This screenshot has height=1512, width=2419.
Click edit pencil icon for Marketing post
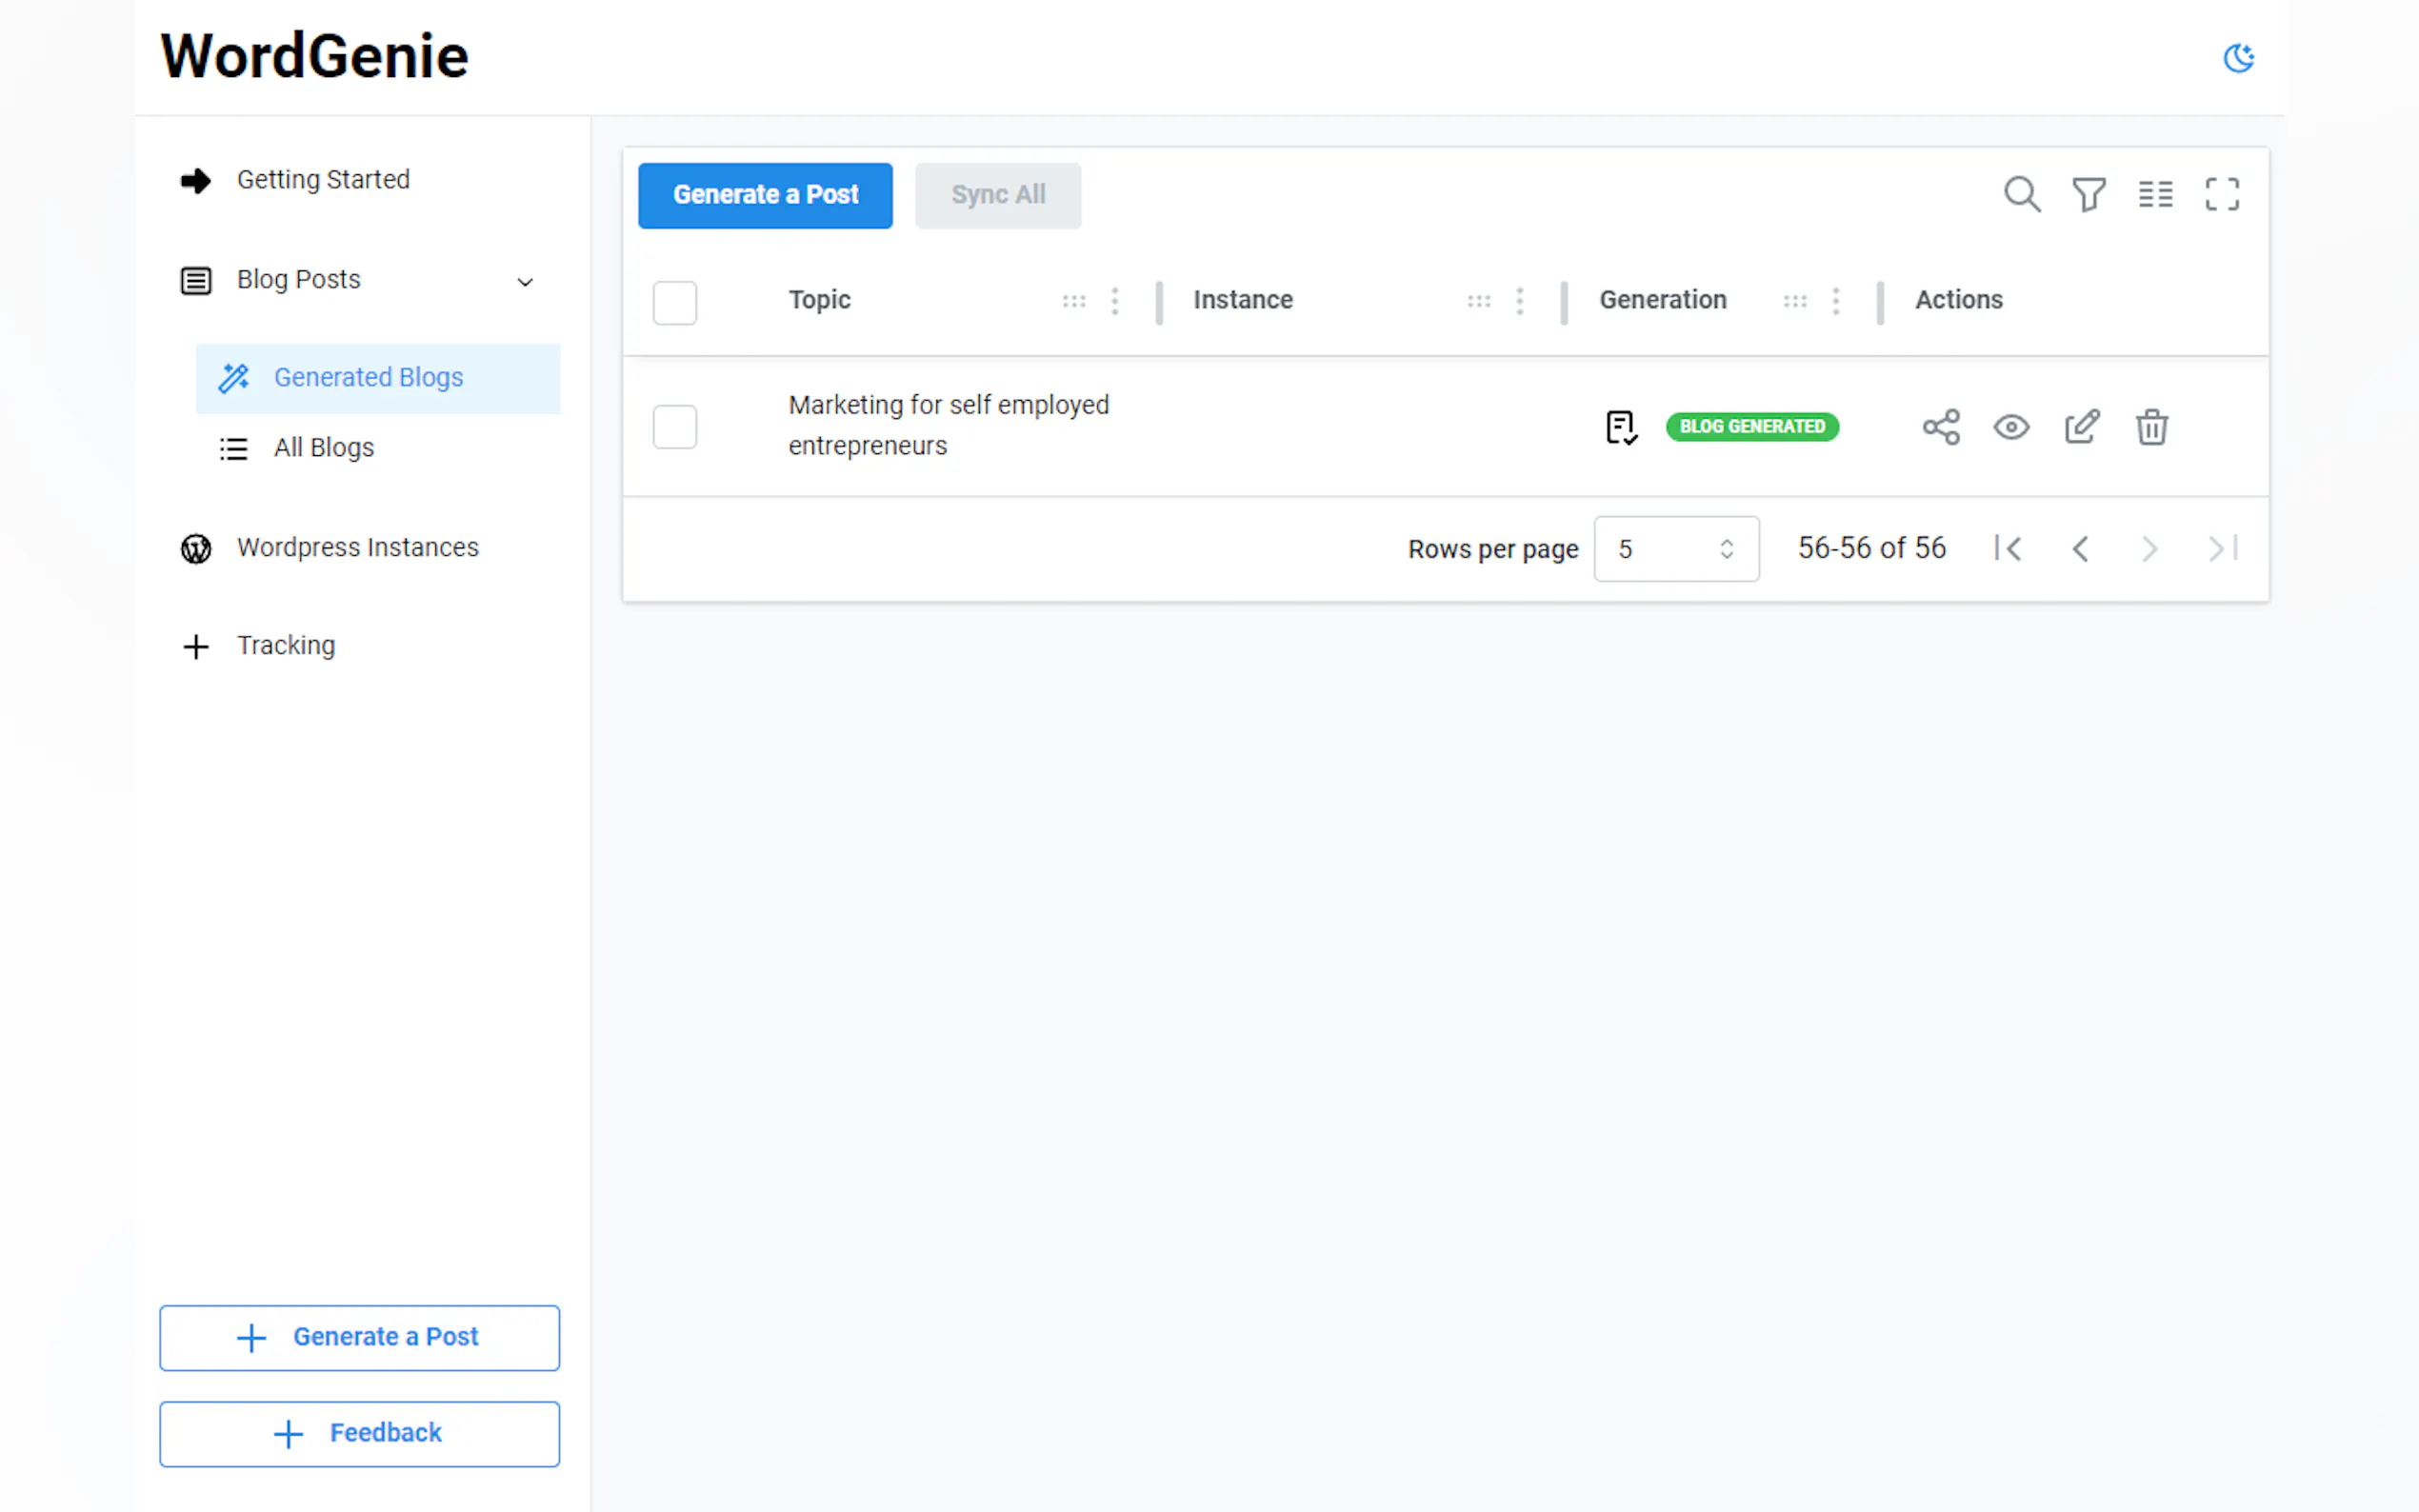click(x=2081, y=427)
